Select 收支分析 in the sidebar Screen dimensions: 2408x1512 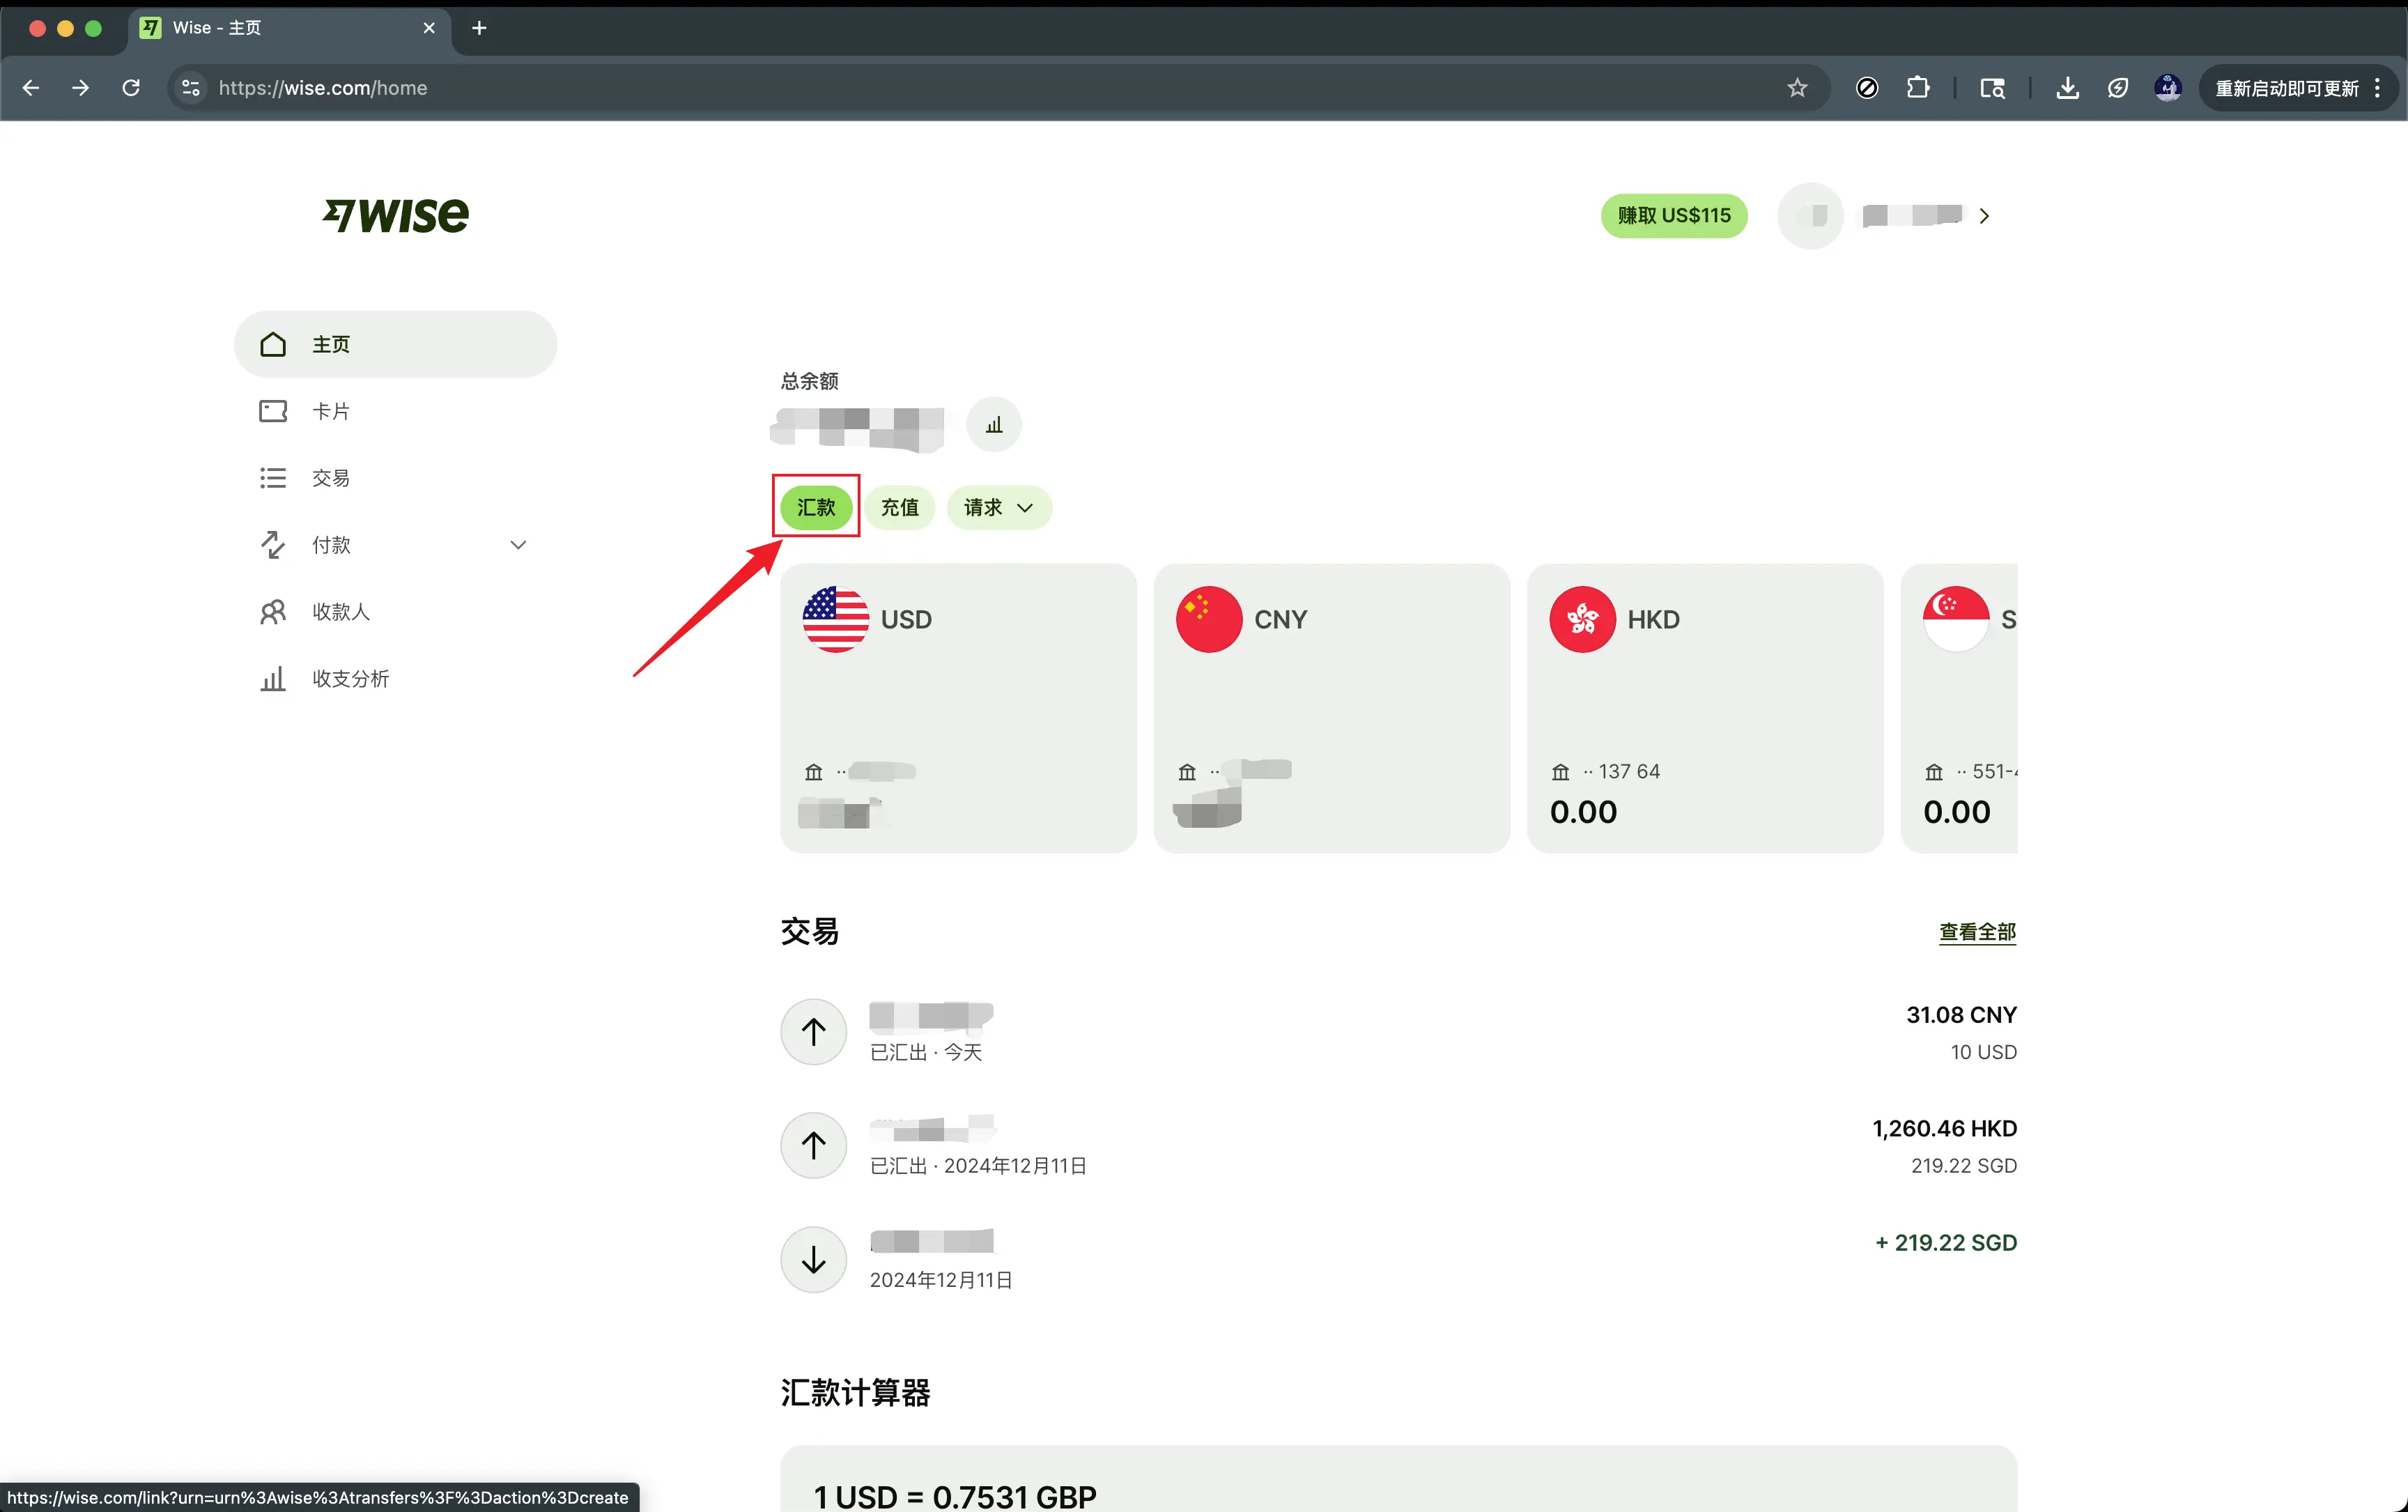[350, 678]
